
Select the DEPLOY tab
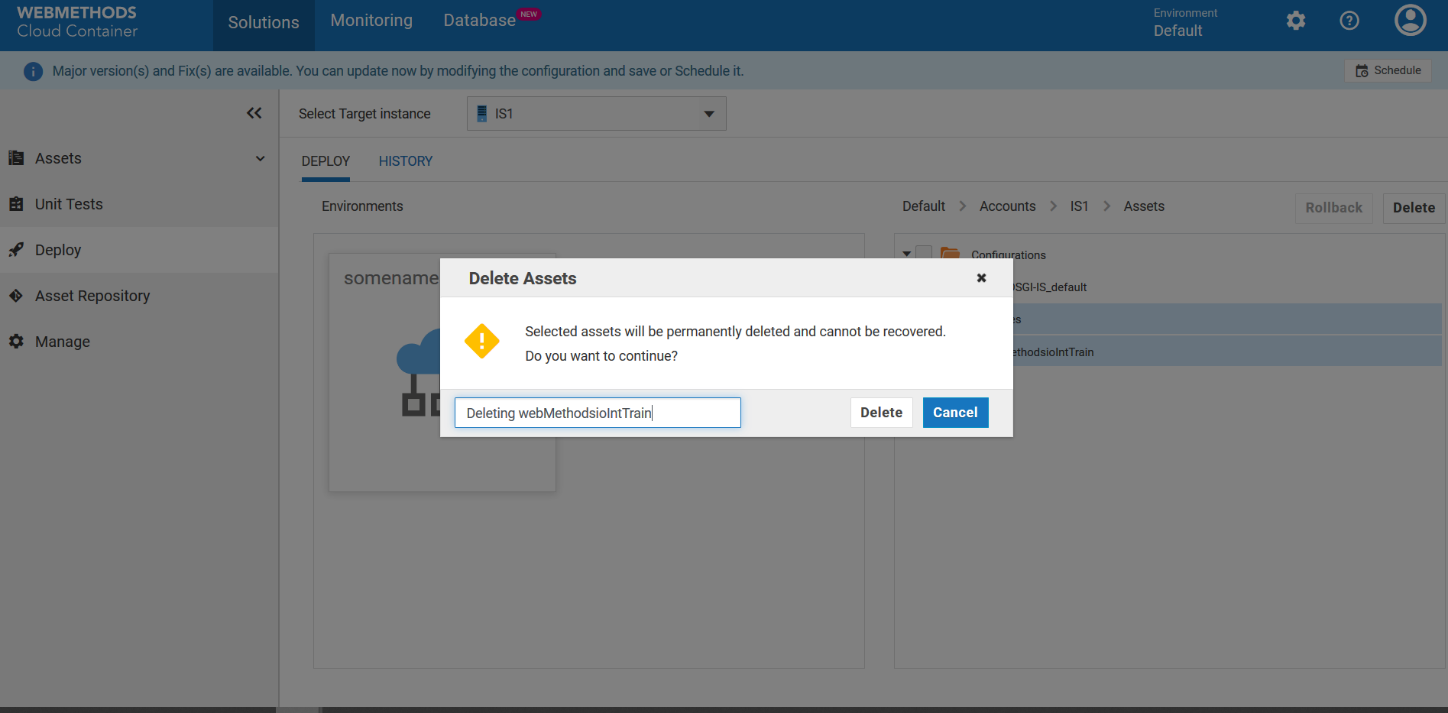(x=326, y=161)
